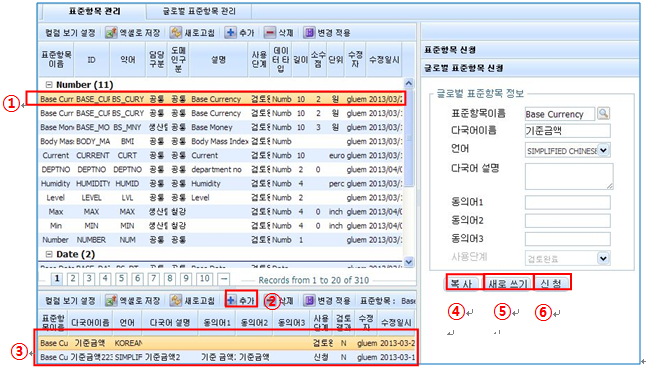
Task: Click red minus 삭제 icon in standard item grid toolbar
Action: click(269, 33)
